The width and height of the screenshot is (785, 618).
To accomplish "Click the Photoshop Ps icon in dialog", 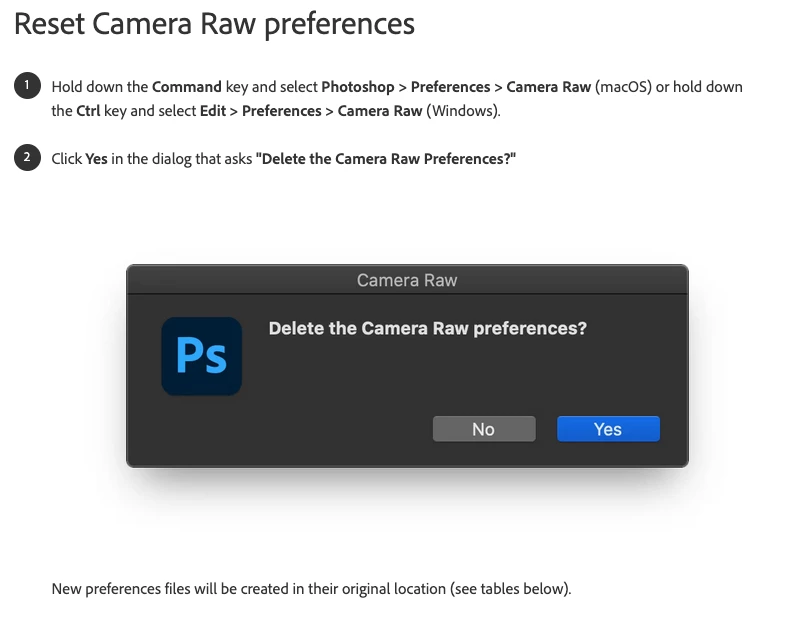I will pos(202,356).
